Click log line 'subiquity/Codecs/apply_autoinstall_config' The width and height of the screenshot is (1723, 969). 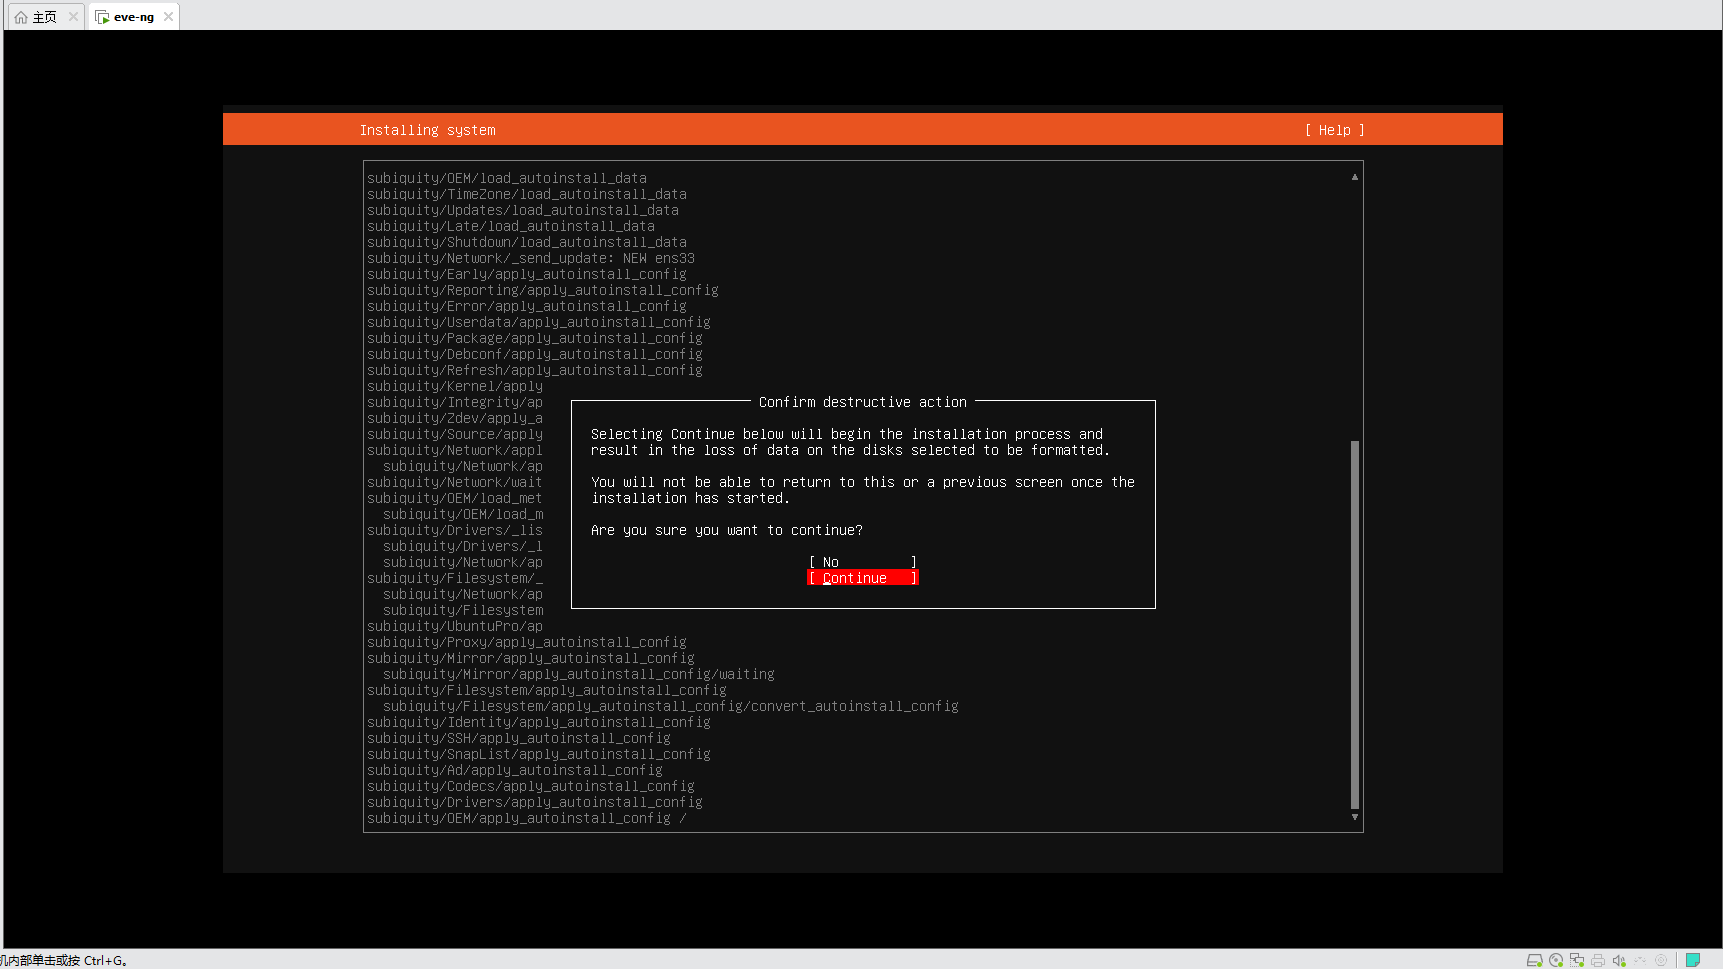[x=531, y=786]
